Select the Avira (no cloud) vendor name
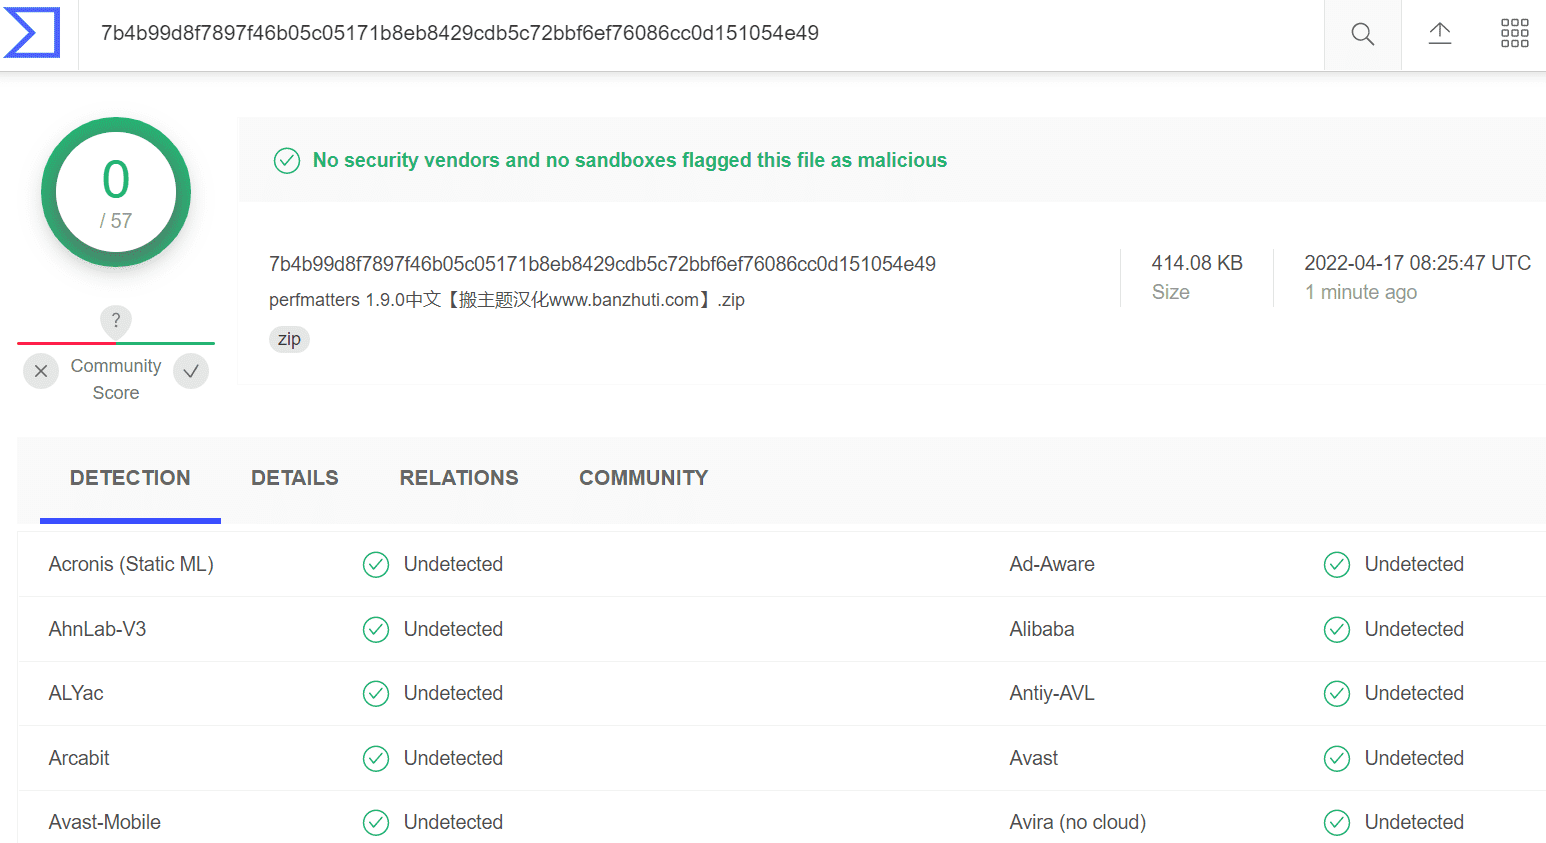 pyautogui.click(x=1078, y=822)
